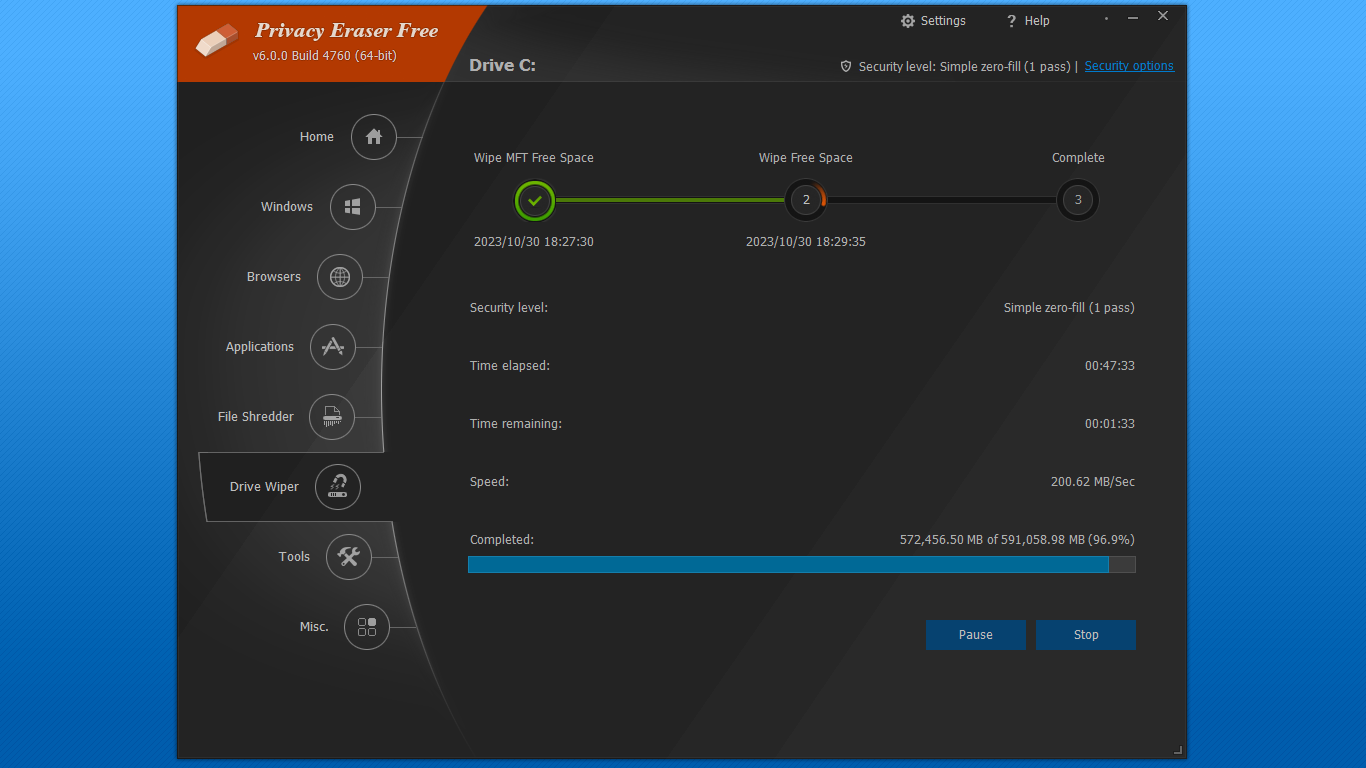
Task: Open the Home panel in the sidebar
Action: (x=373, y=137)
